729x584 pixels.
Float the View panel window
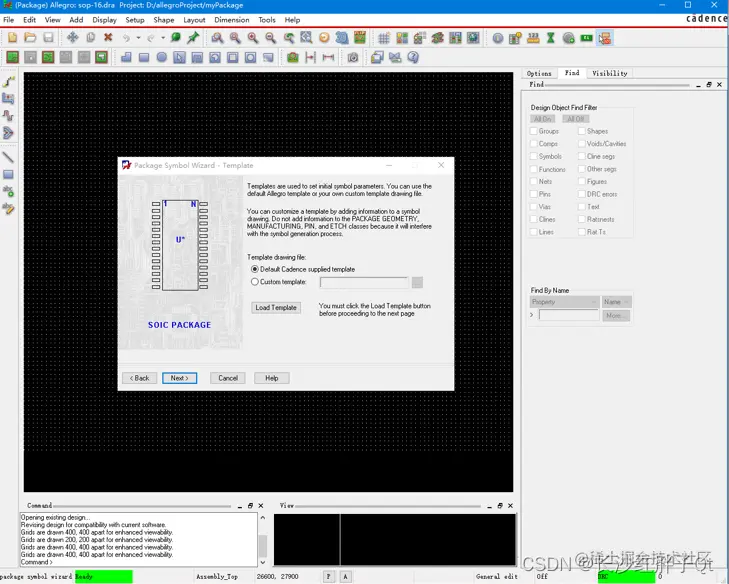click(500, 506)
